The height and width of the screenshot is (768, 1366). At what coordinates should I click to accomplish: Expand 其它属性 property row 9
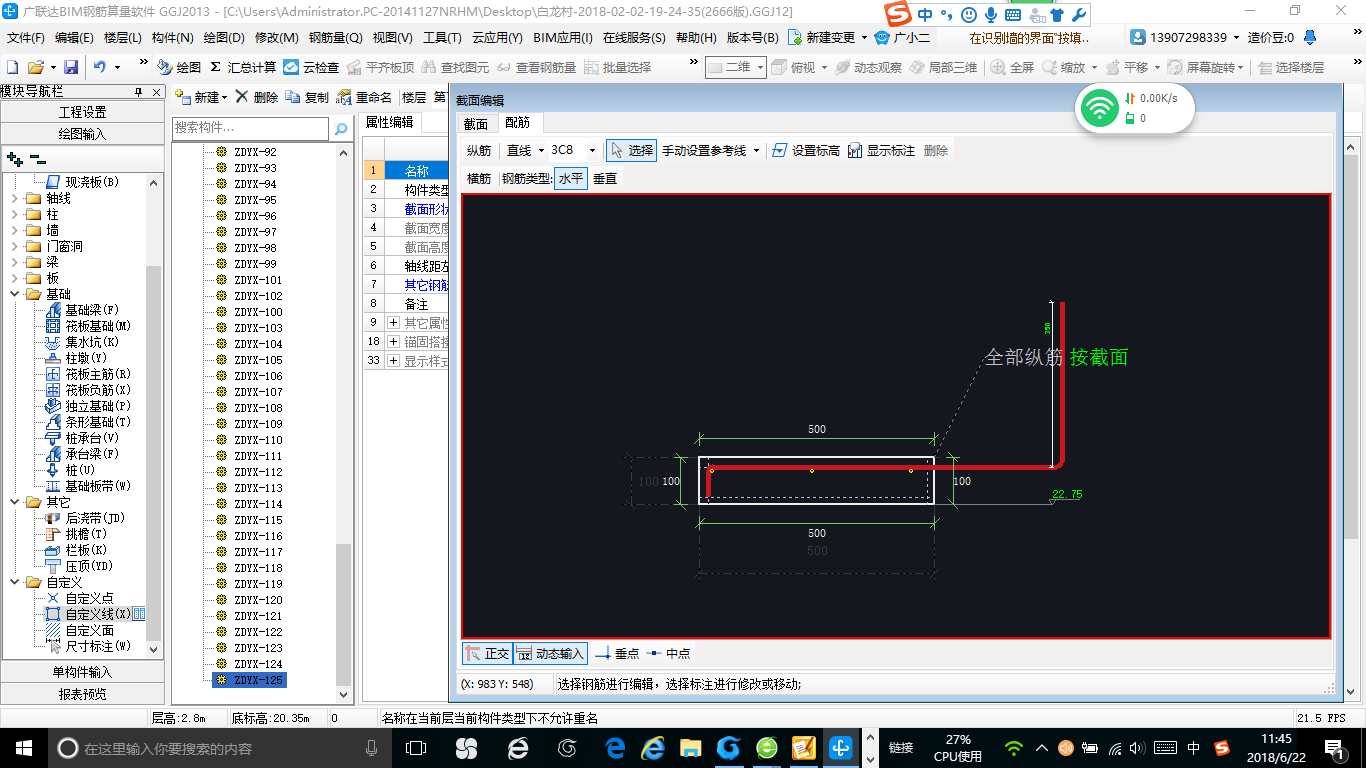pyautogui.click(x=393, y=322)
